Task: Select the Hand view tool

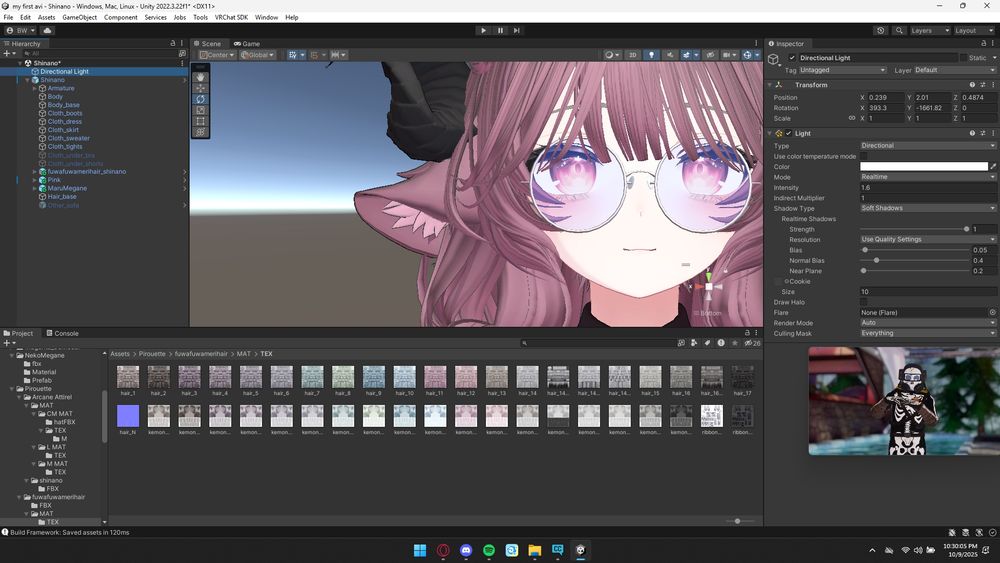Action: tap(200, 77)
